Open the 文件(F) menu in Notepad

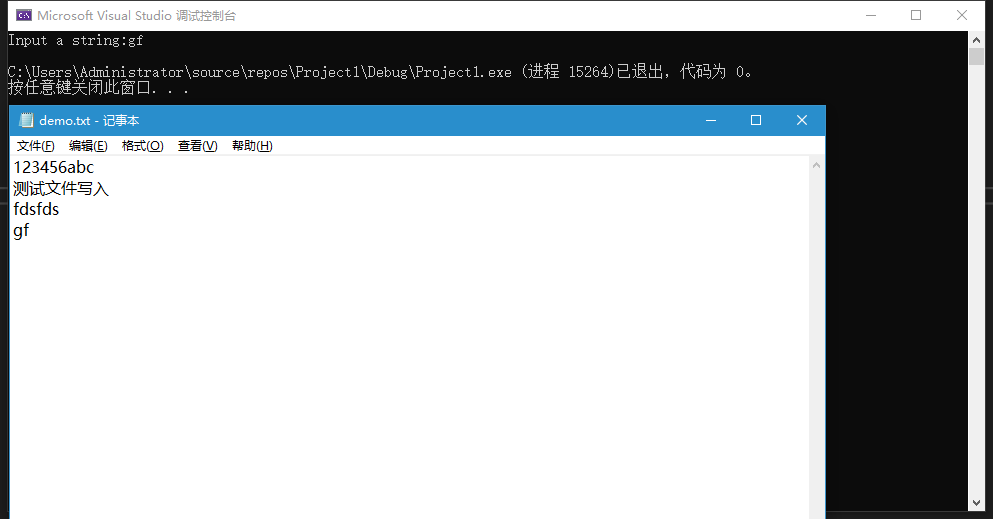tap(35, 146)
